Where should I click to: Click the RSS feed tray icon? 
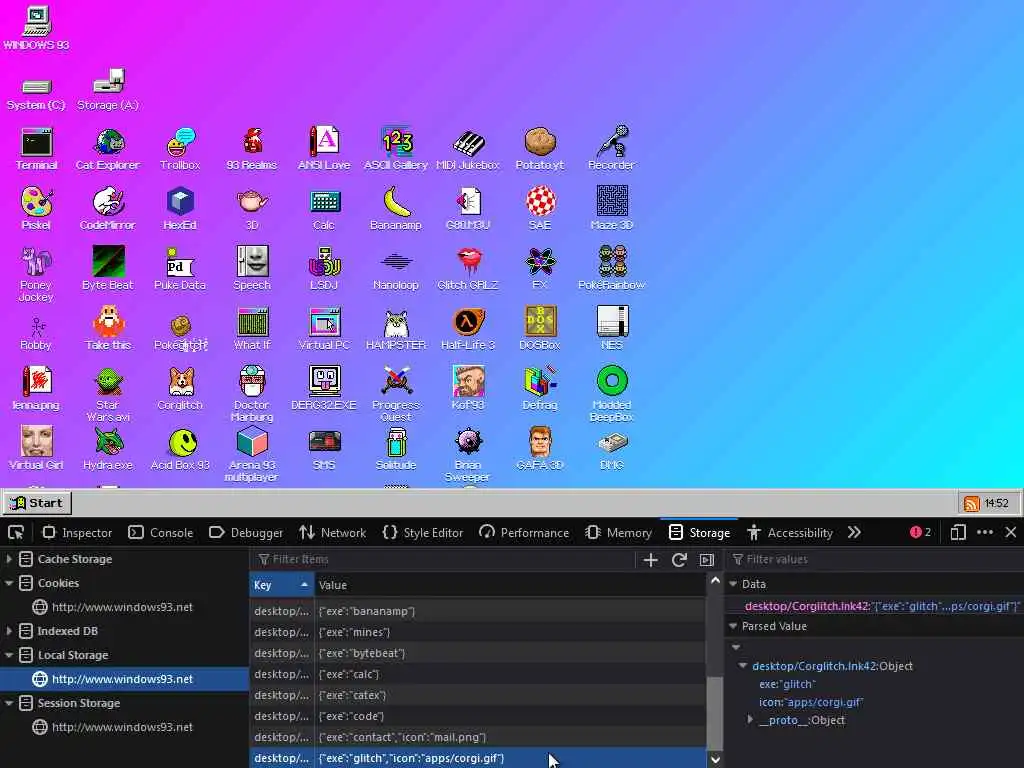click(x=972, y=504)
